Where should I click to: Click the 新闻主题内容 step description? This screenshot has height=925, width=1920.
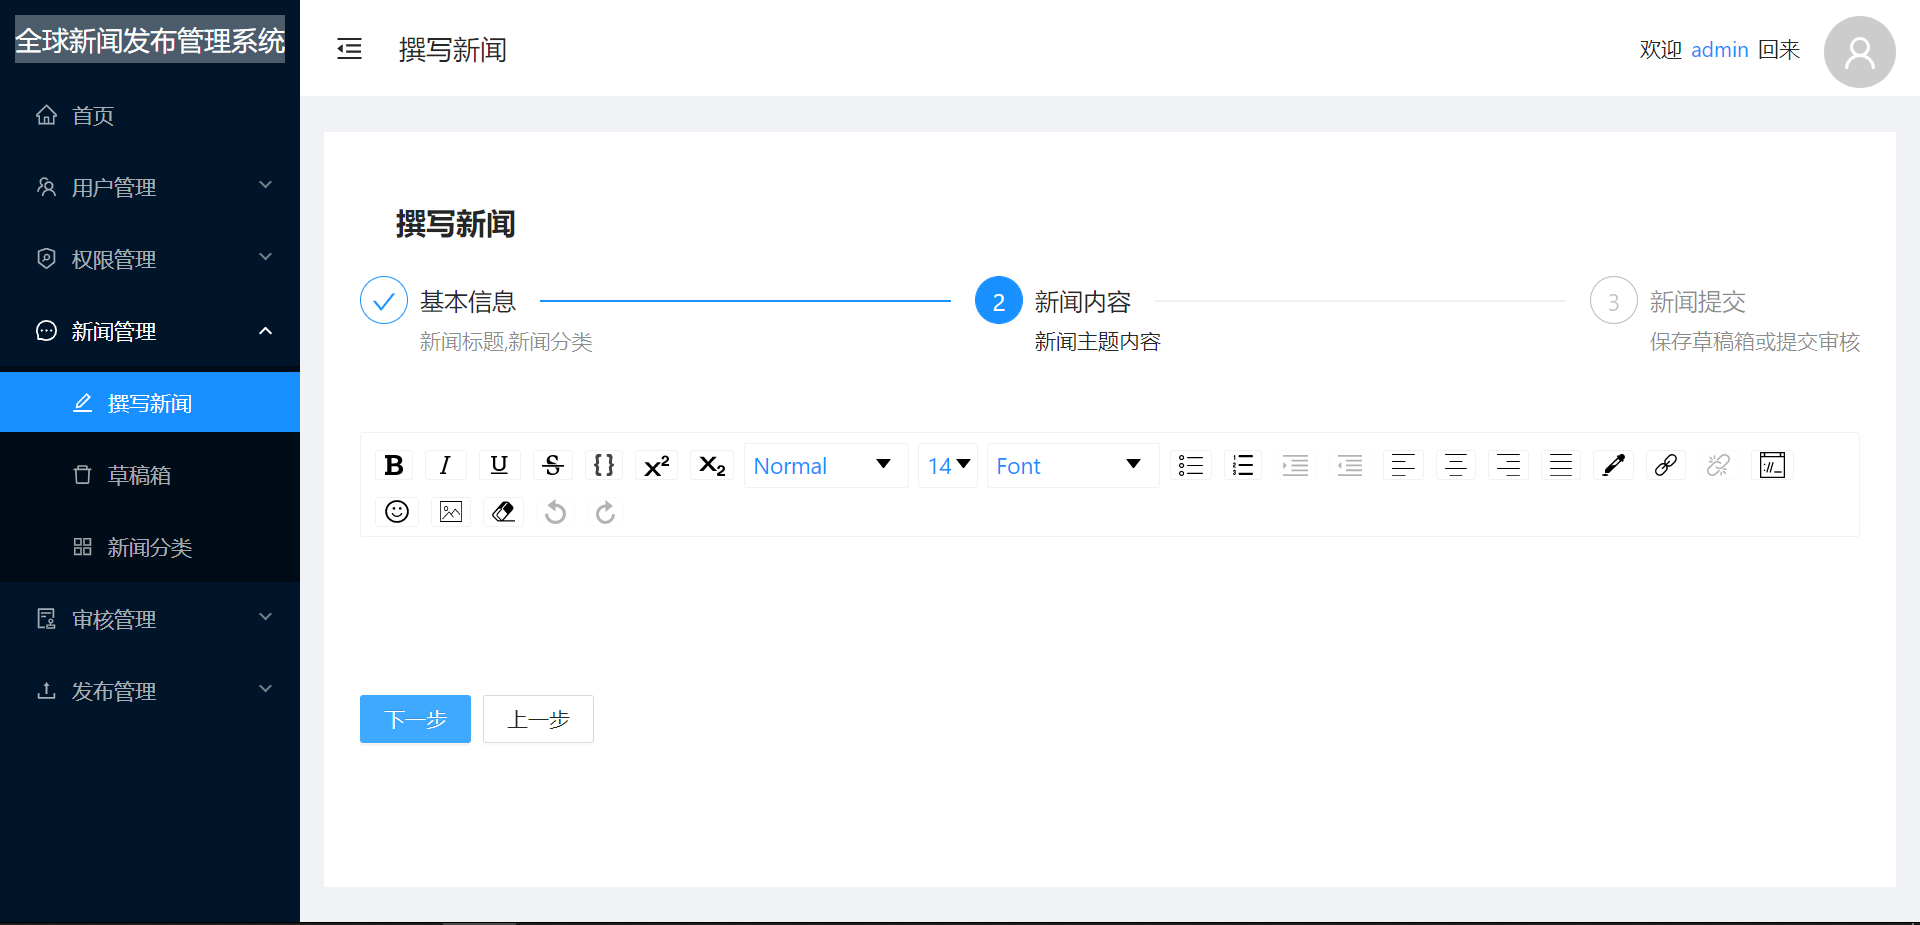(1098, 342)
